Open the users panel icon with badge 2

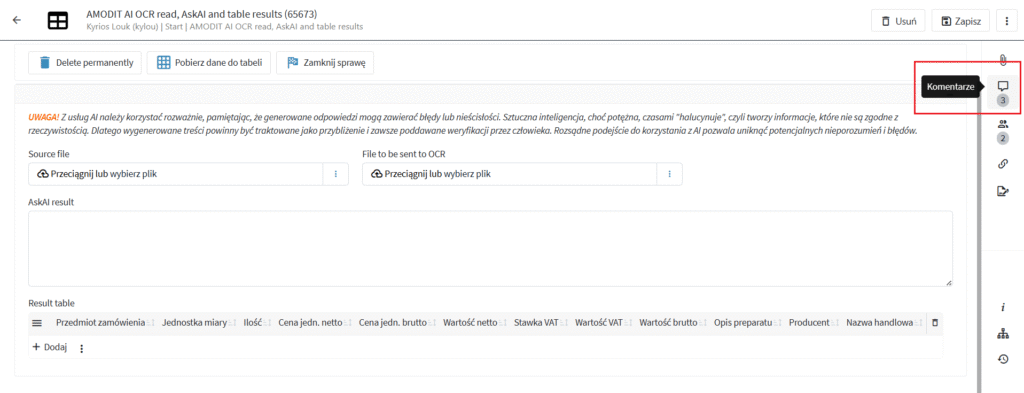pyautogui.click(x=1003, y=125)
